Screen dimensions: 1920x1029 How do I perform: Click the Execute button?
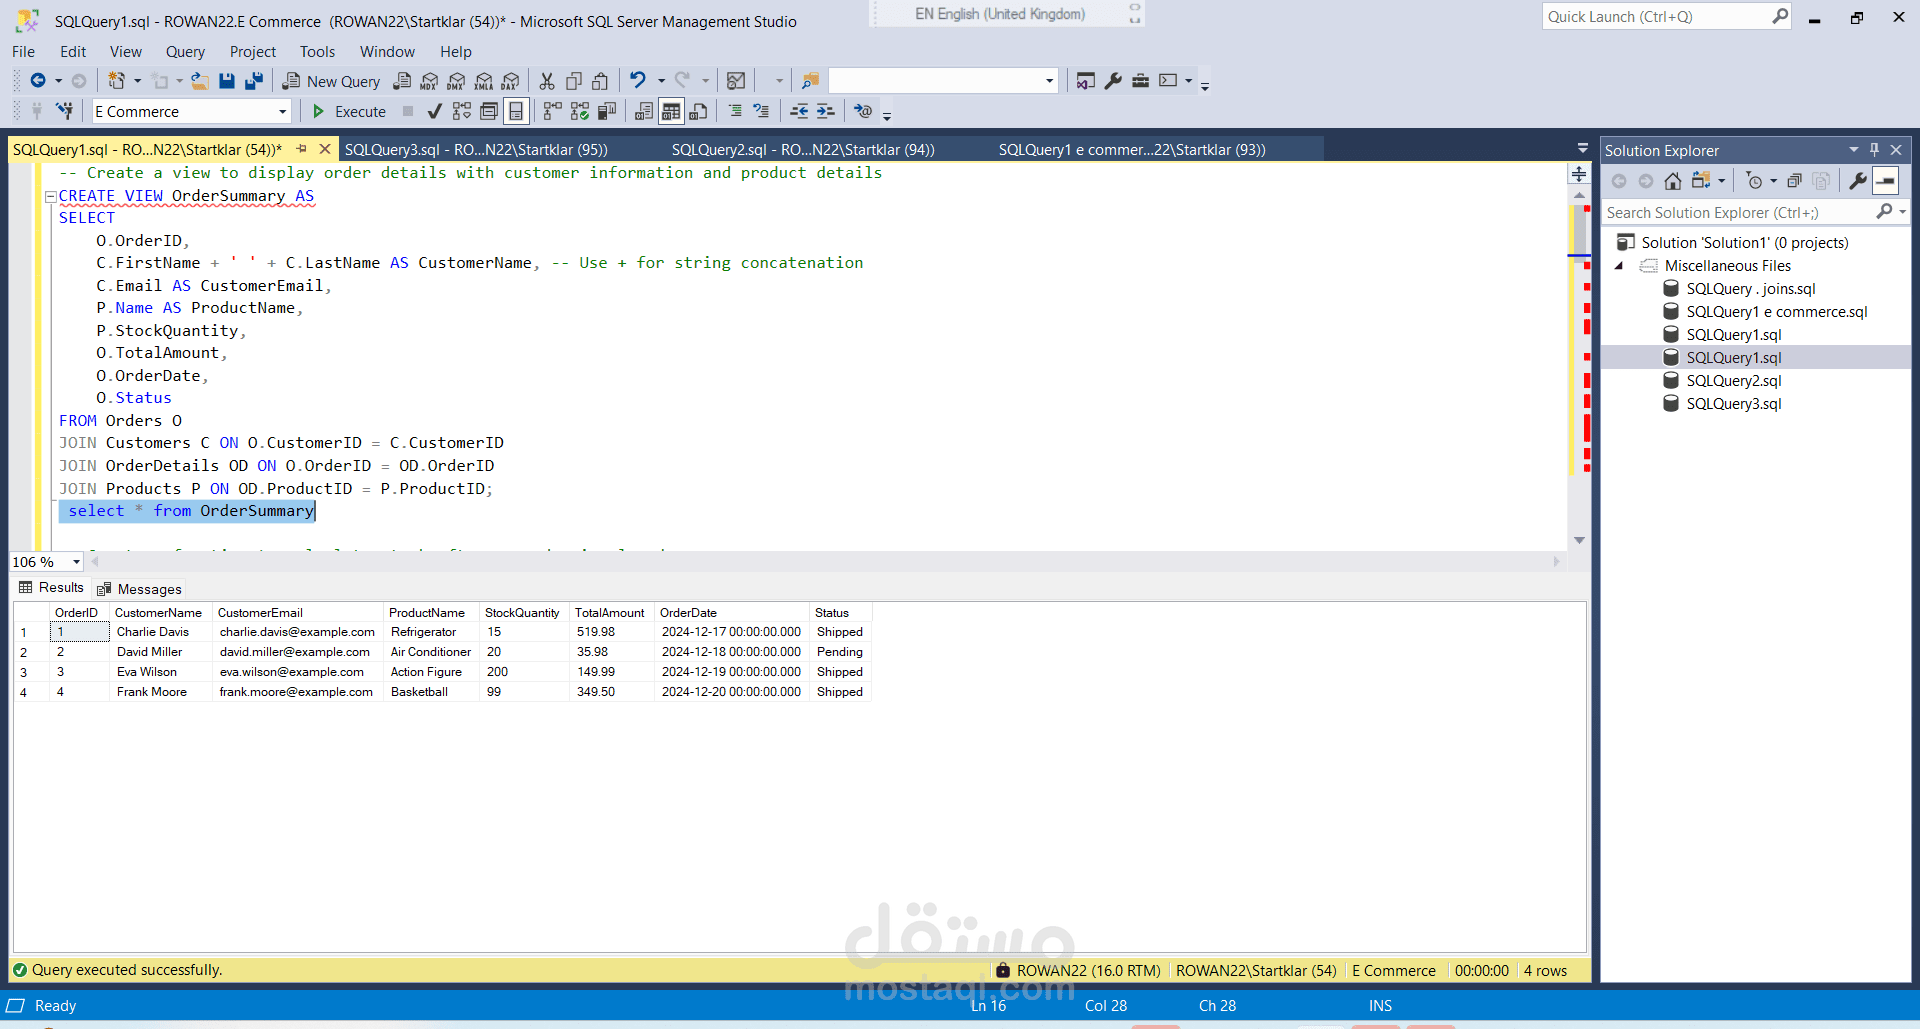coord(349,111)
